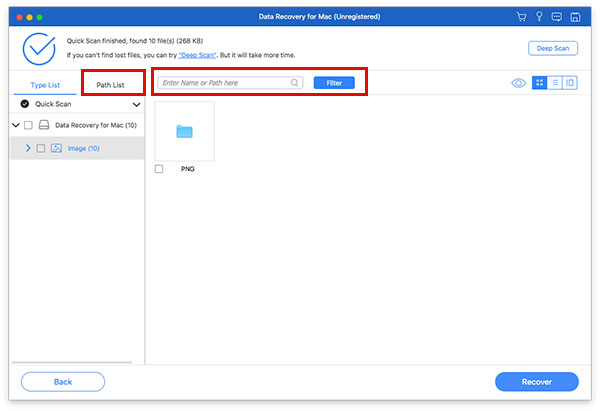Click the PNG folder name
This screenshot has width=600, height=411.
point(188,169)
